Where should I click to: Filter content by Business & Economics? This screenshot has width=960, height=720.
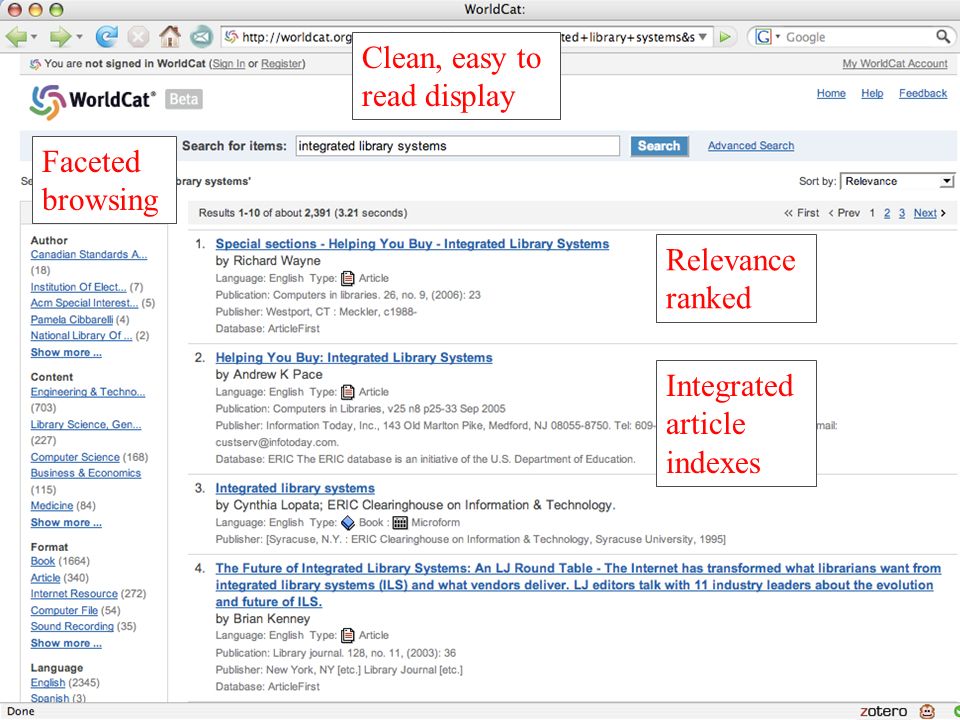pyautogui.click(x=86, y=473)
